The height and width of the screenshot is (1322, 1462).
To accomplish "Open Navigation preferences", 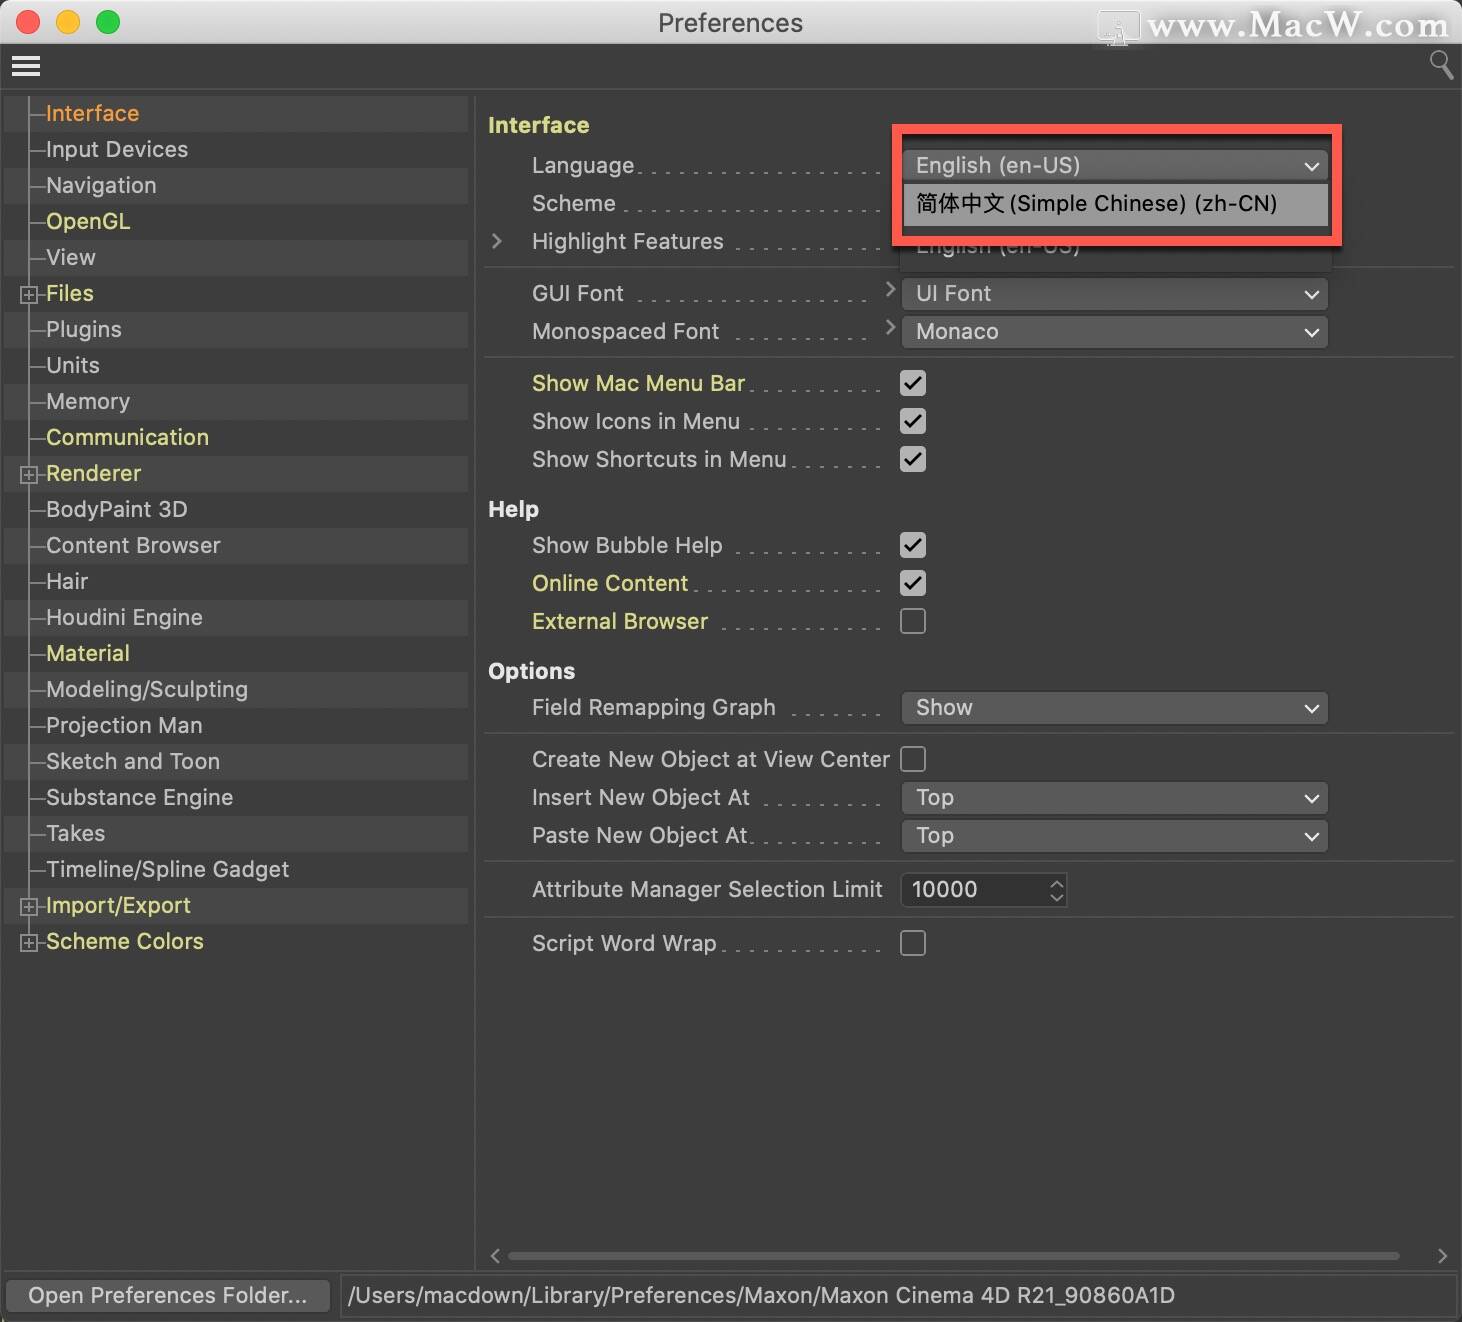I will tap(101, 185).
